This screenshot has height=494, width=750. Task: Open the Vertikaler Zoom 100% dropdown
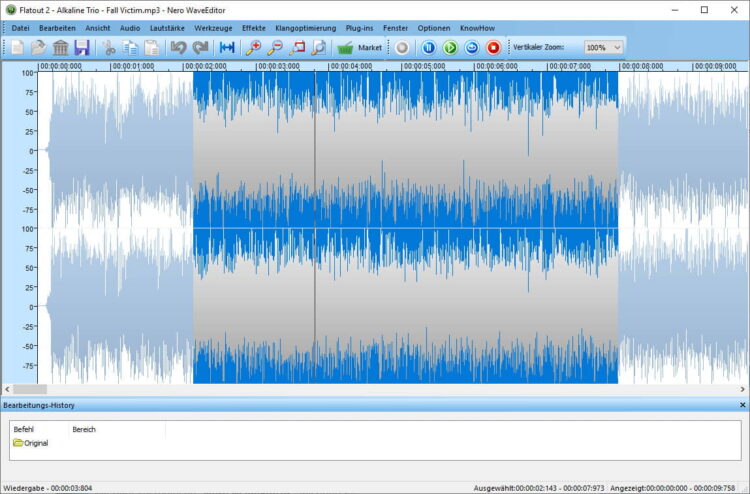604,47
